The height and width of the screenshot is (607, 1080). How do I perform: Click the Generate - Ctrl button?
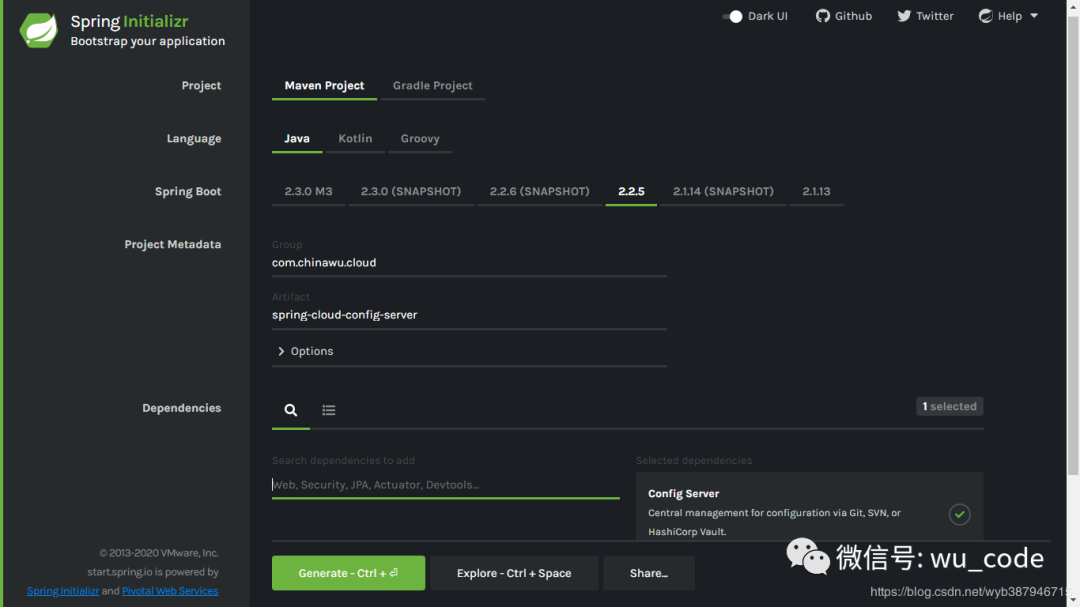[349, 573]
